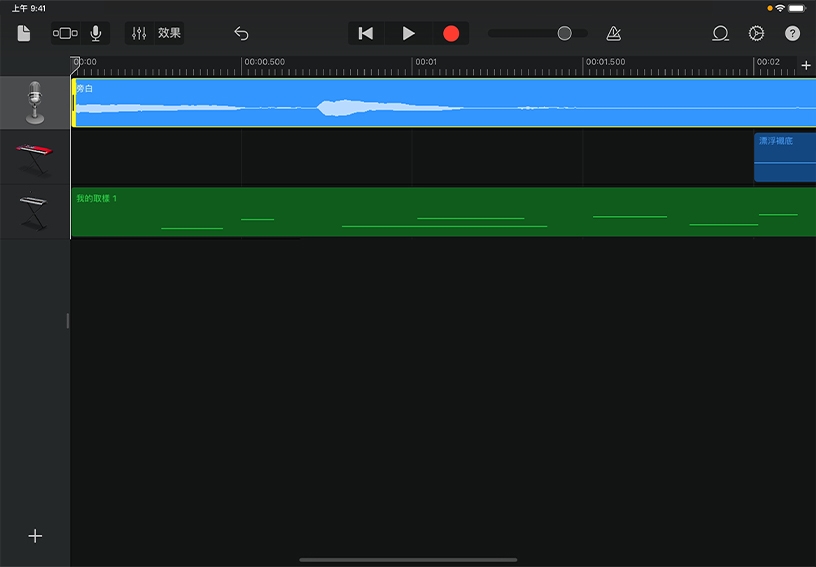Select the red keyboard track header
The width and height of the screenshot is (816, 567).
point(35,157)
